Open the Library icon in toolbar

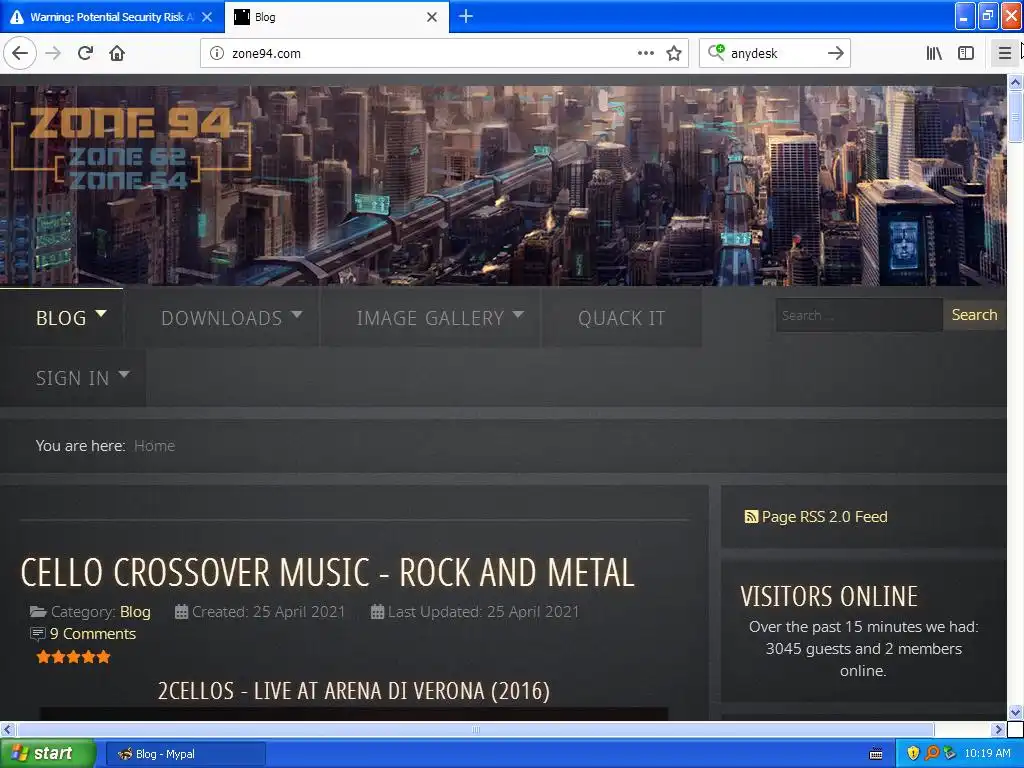click(934, 54)
